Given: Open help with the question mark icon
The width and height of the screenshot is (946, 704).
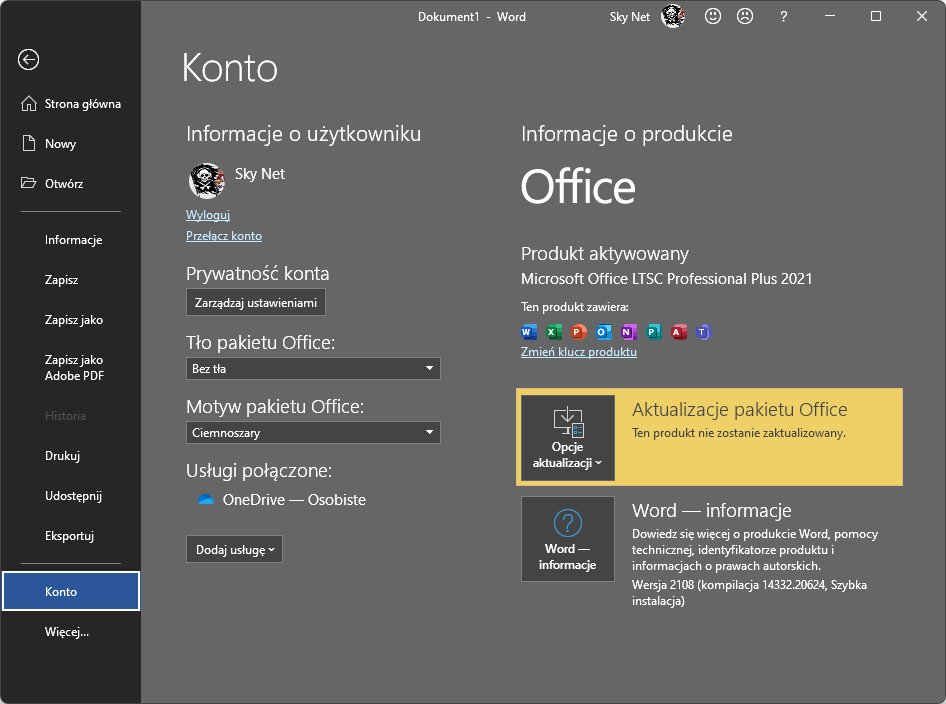Looking at the screenshot, I should click(x=783, y=17).
